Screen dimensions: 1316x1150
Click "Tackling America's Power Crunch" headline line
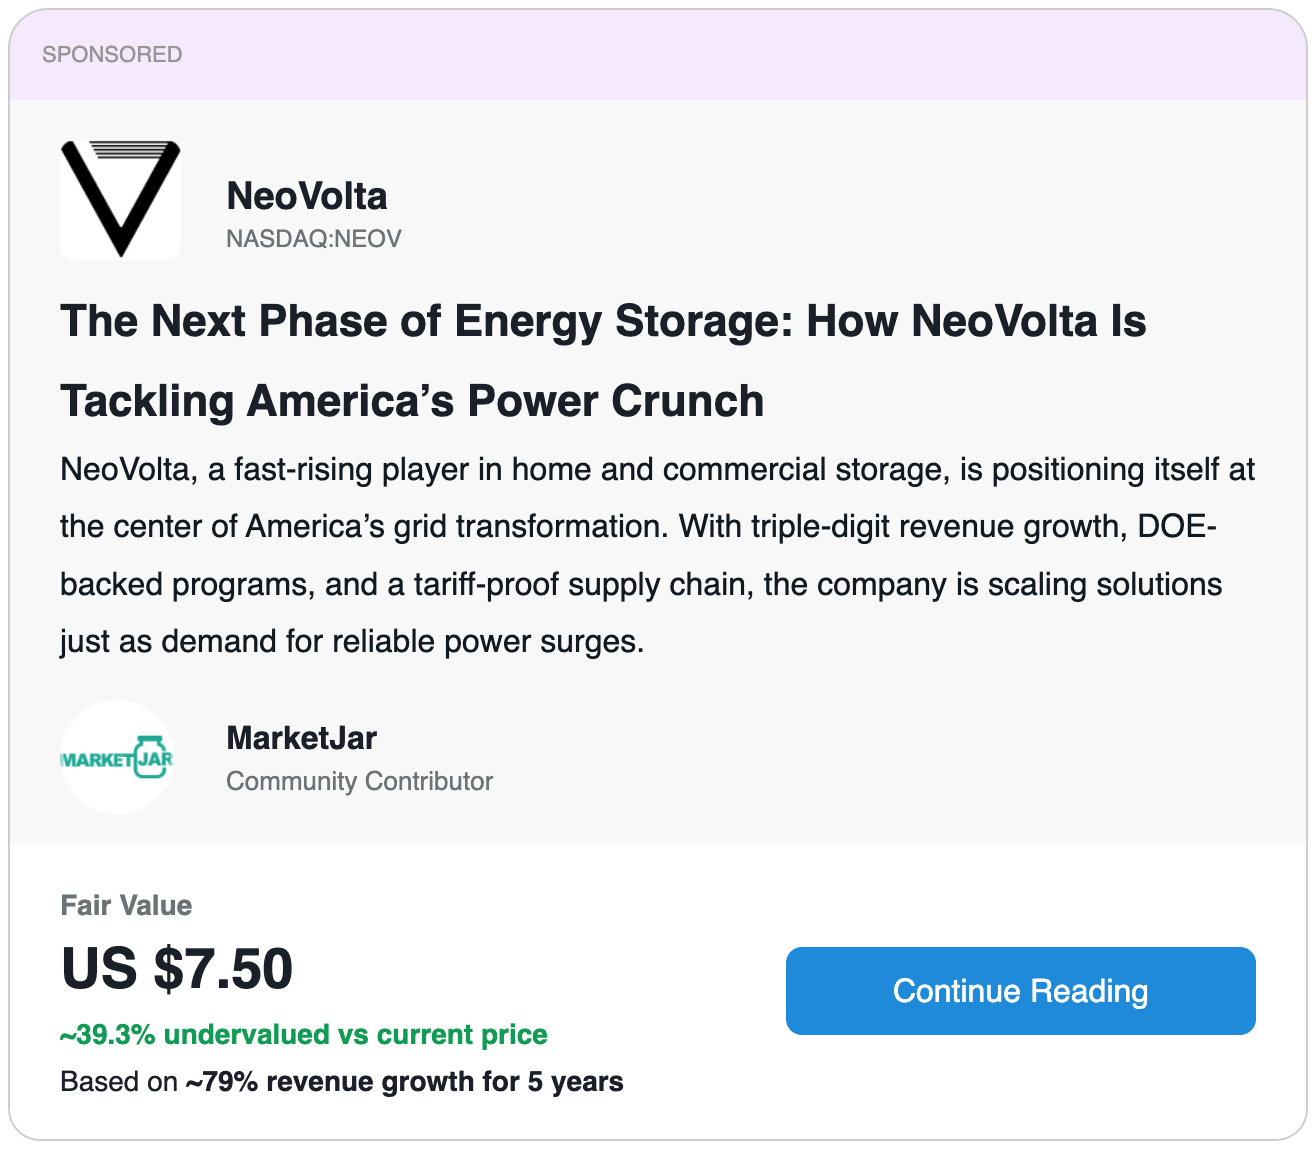coord(412,401)
